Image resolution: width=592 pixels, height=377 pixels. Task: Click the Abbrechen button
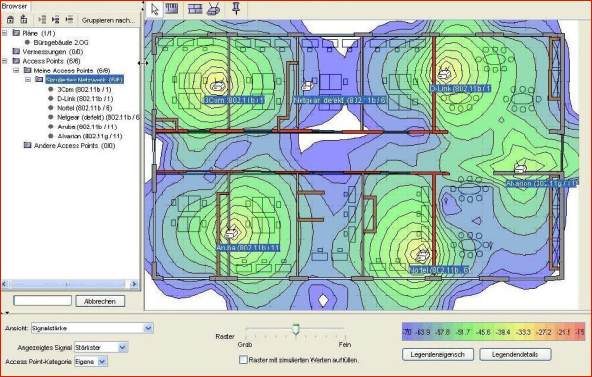[100, 301]
